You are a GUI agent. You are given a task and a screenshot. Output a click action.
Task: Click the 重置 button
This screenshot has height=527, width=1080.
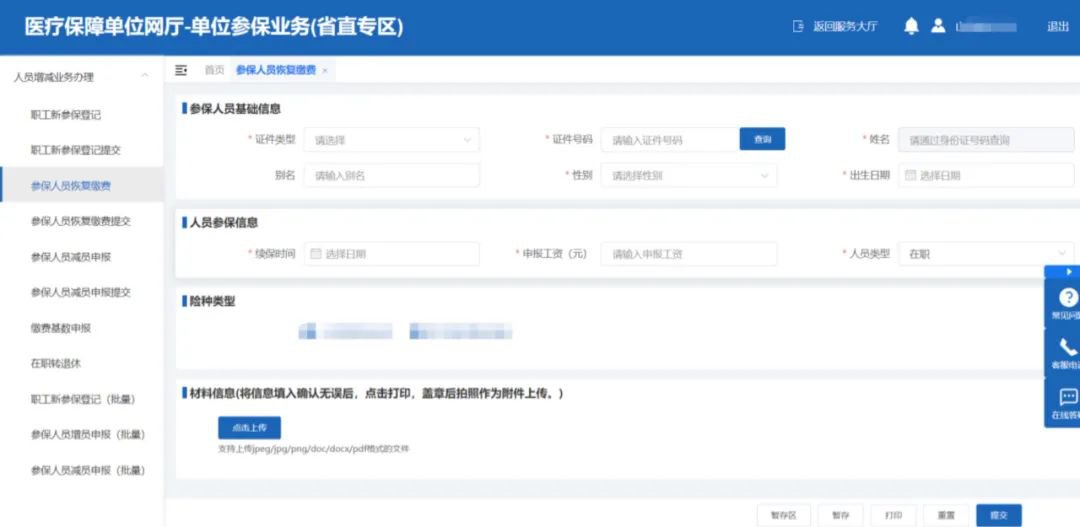click(x=946, y=515)
